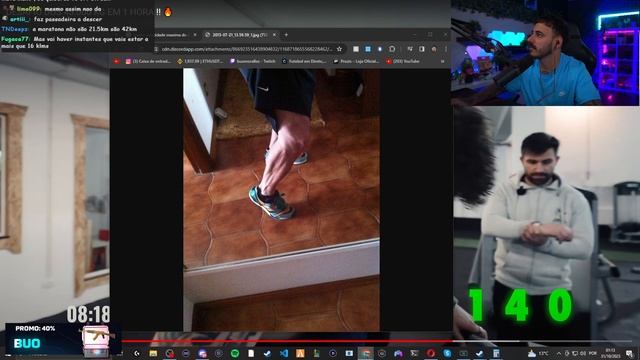
Task: Close the active JPG image tab
Action: tap(274, 35)
